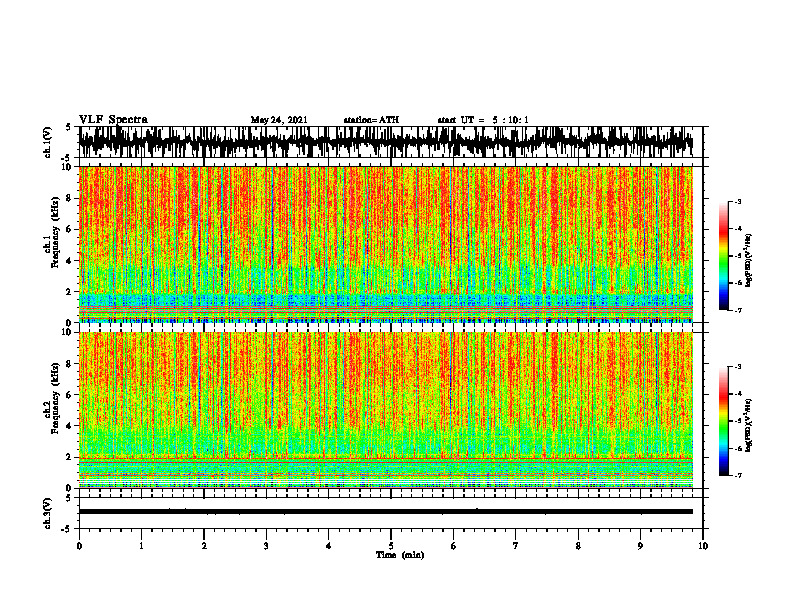This screenshot has width=792, height=612.
Task: Click the '8' kHz tick on ch.1 axis
Action: (70, 198)
